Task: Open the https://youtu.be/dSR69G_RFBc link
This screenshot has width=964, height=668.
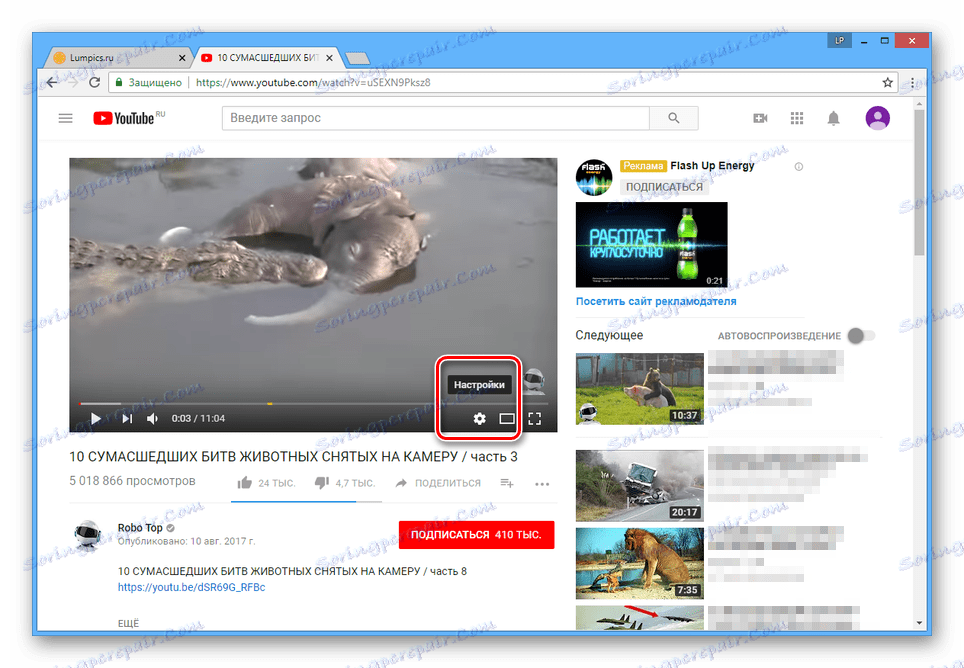Action: tap(188, 588)
